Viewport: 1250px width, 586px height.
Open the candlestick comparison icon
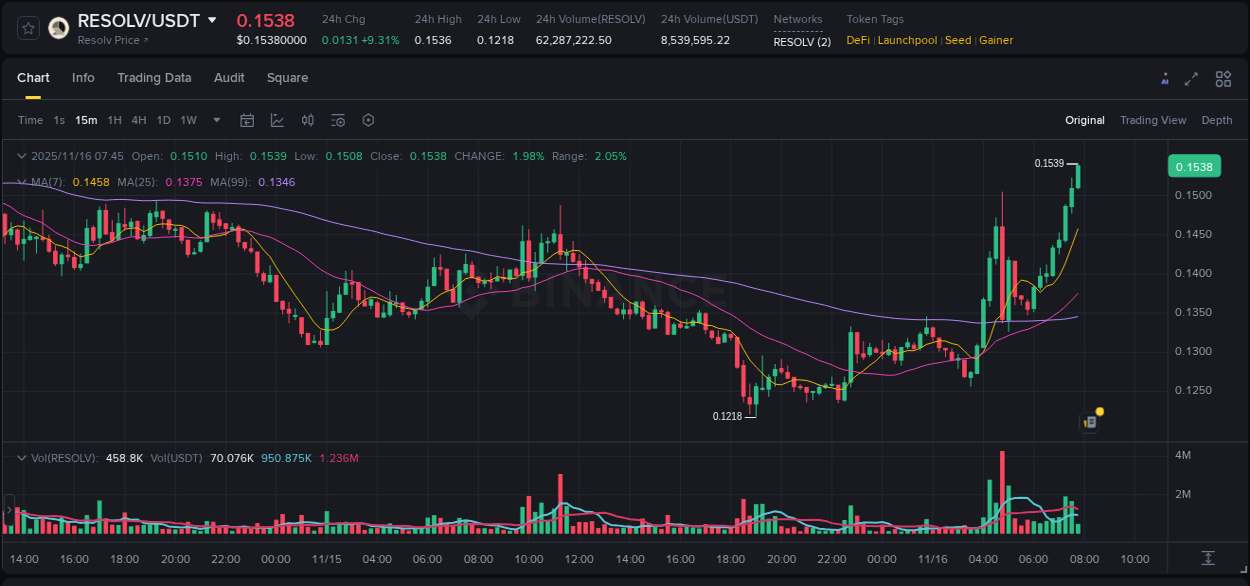309,120
